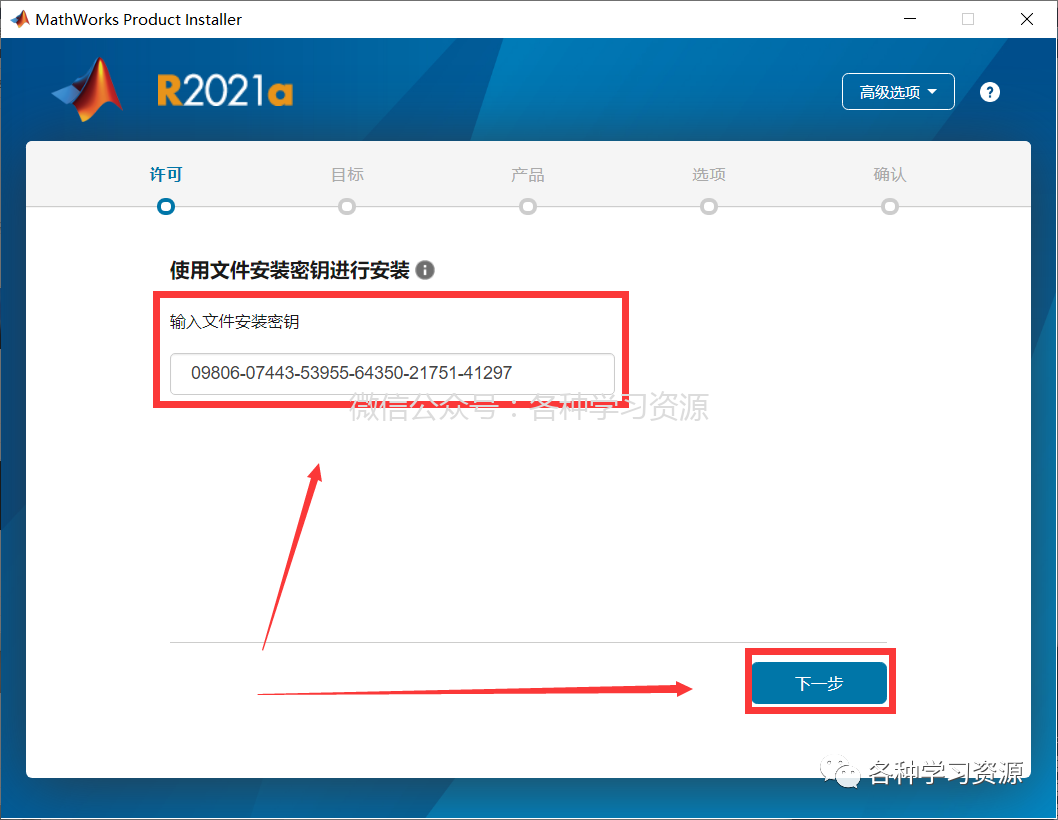1058x820 pixels.
Task: Open the help question mark icon
Action: (989, 92)
